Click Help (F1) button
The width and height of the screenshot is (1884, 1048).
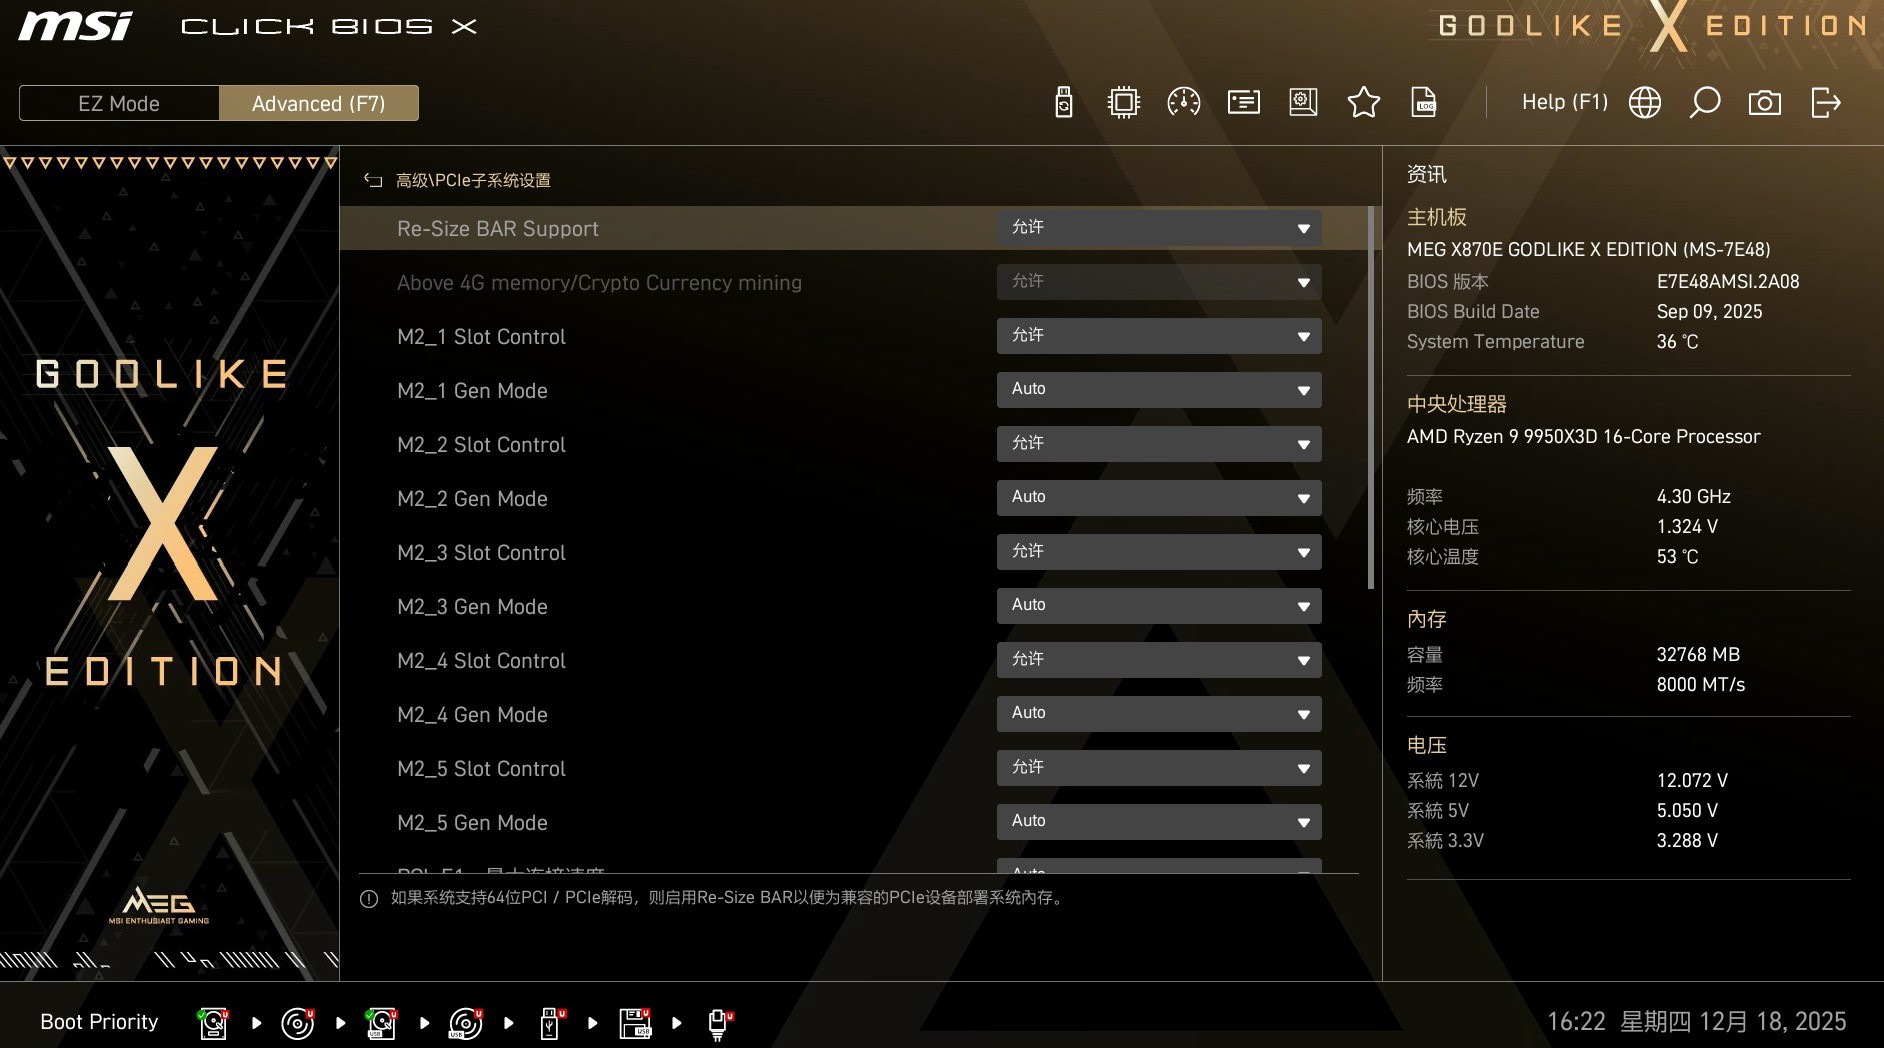[1564, 102]
